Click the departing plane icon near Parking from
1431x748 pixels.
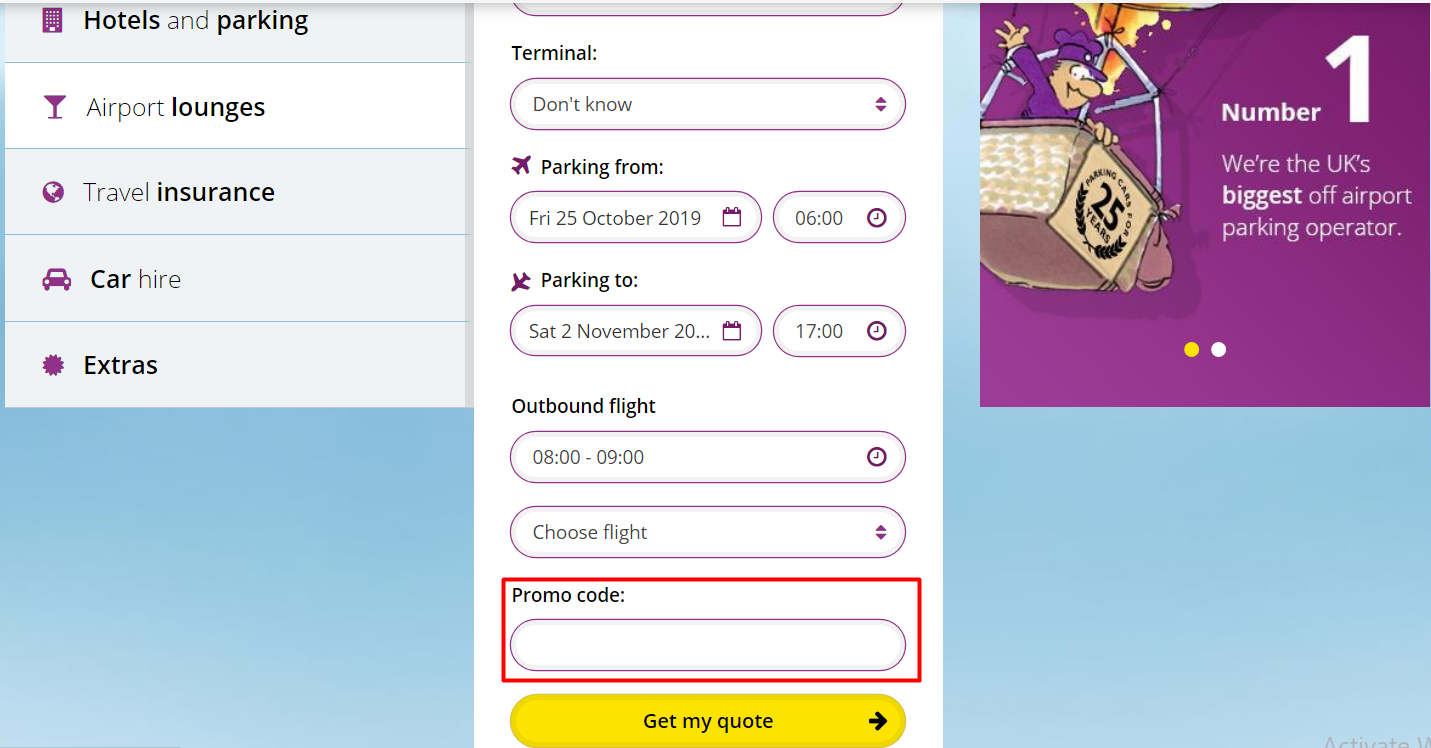coord(521,165)
